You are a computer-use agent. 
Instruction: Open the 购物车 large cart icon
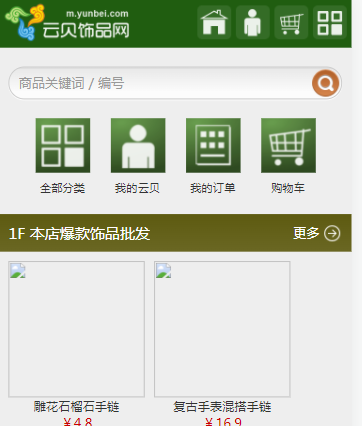pos(288,145)
